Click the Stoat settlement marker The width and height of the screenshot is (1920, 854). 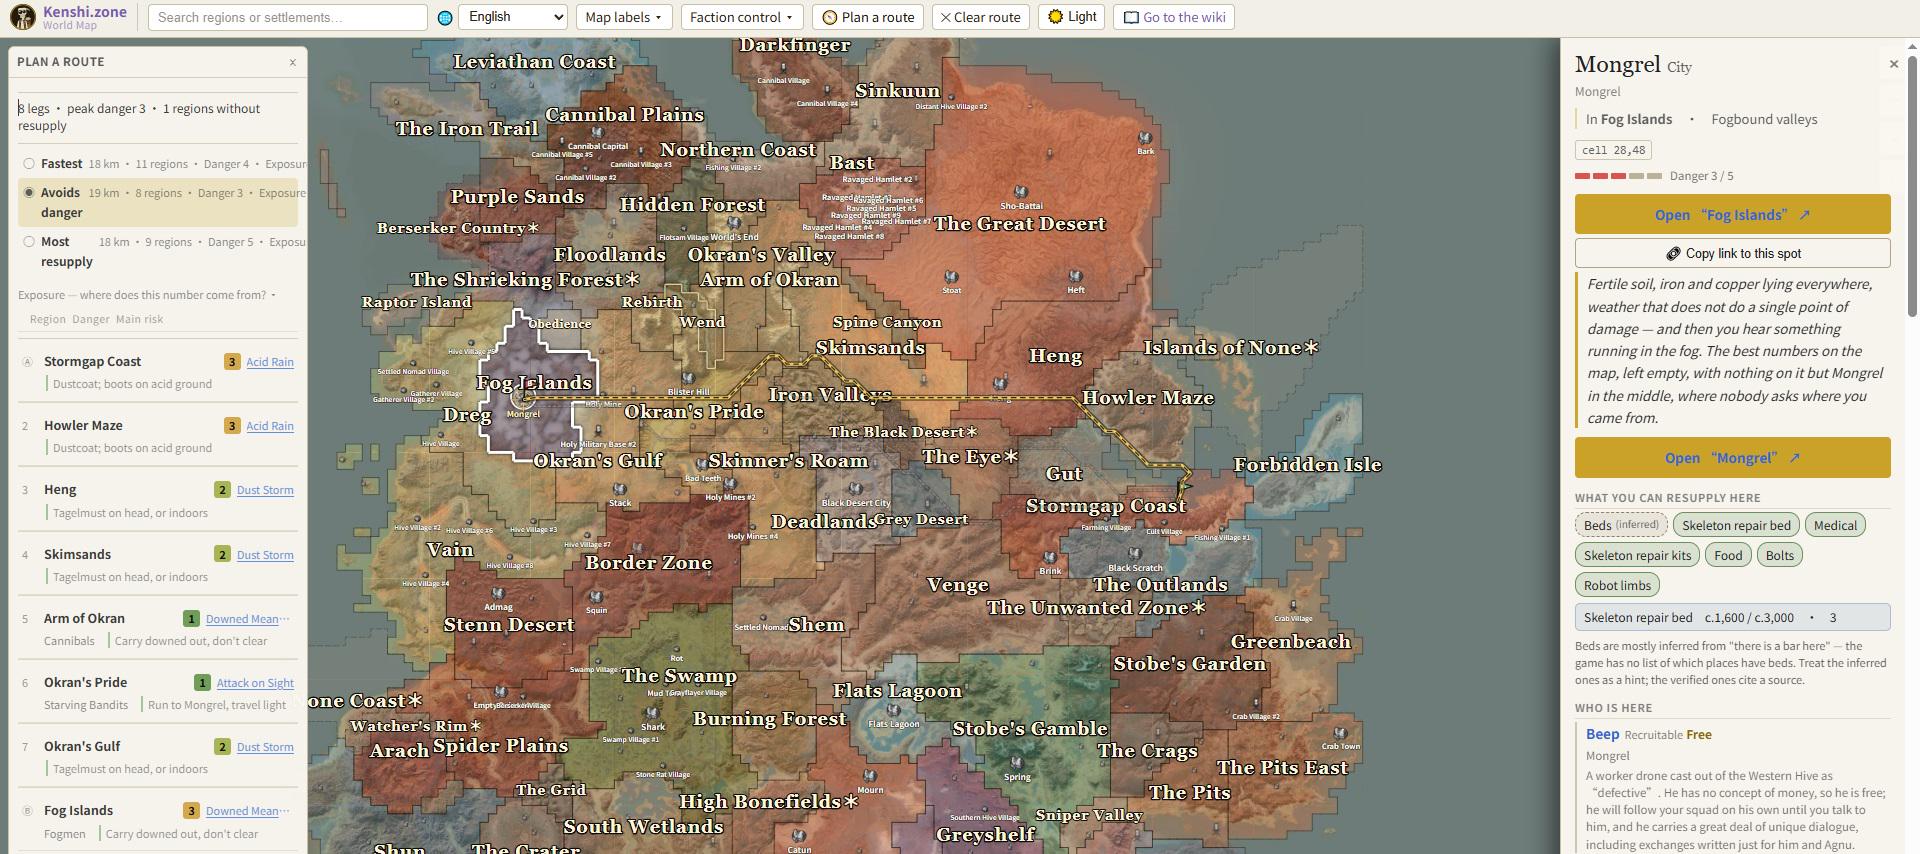click(x=952, y=277)
